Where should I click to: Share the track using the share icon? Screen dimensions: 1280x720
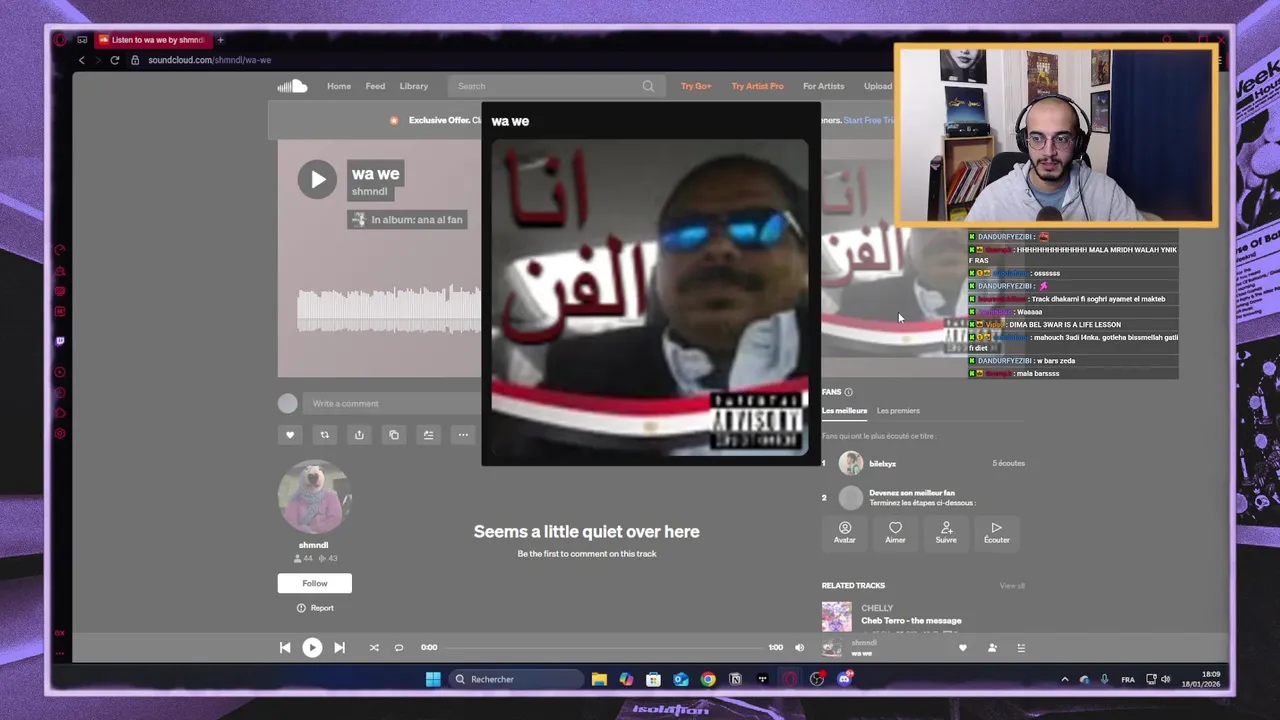click(x=359, y=435)
